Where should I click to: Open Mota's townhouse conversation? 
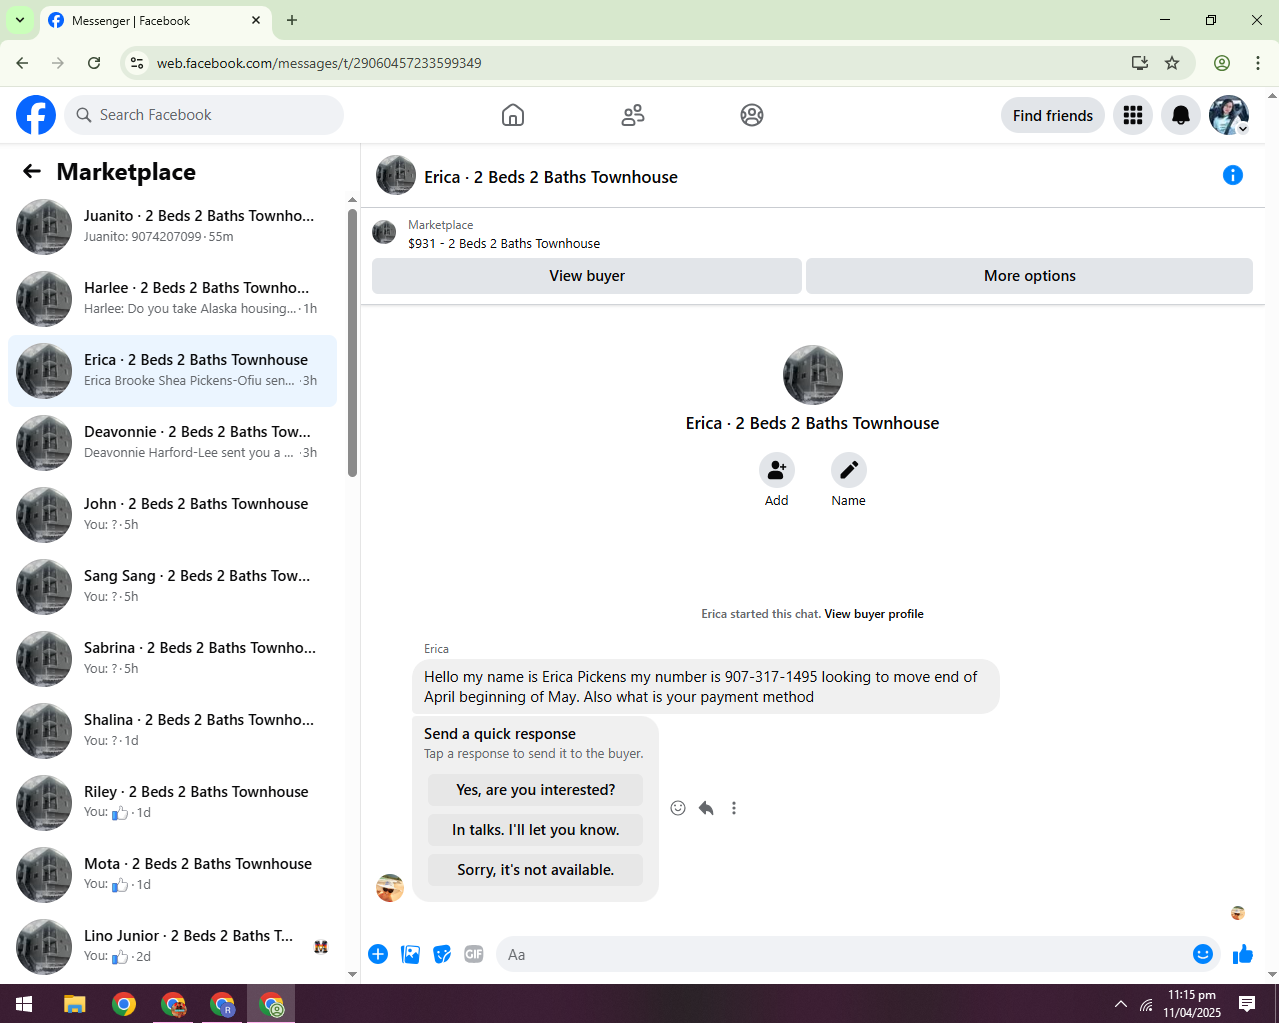(172, 875)
